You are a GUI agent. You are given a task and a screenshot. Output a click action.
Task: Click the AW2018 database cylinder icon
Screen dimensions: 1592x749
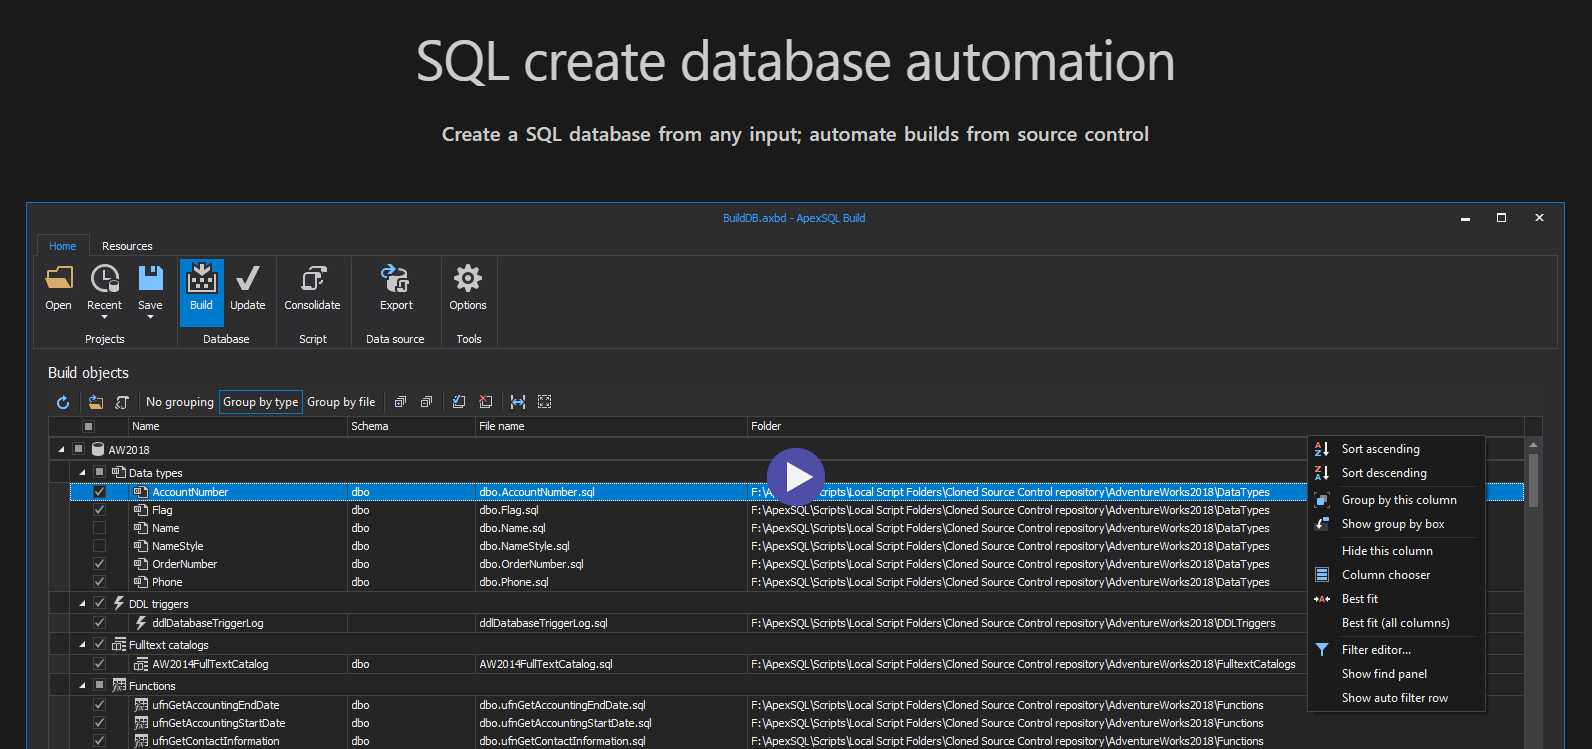98,450
